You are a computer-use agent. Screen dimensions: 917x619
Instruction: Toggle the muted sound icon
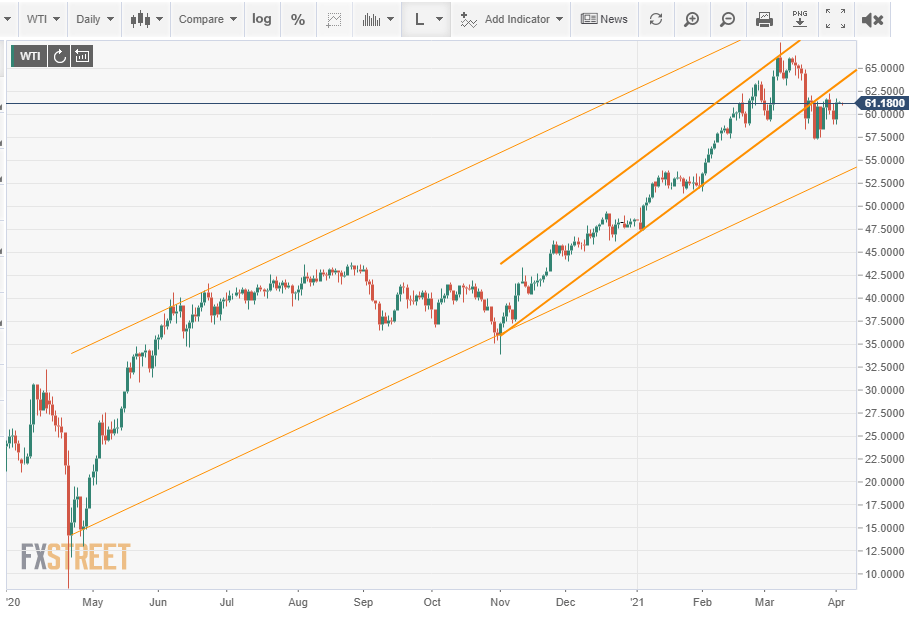(872, 19)
